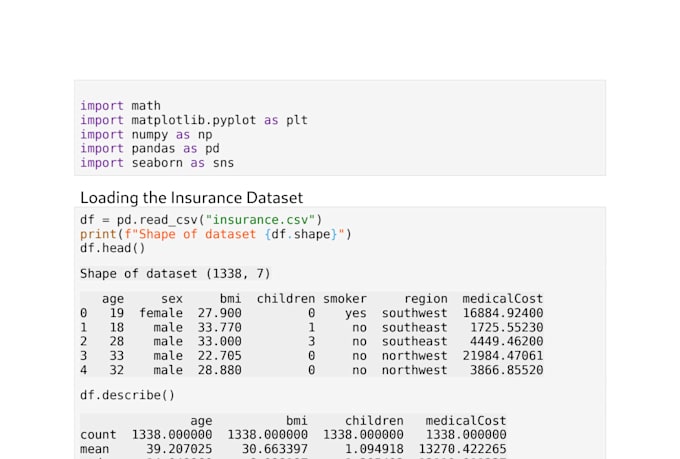Click the 'female' cell in row 0
The image size is (680, 459).
click(x=161, y=313)
